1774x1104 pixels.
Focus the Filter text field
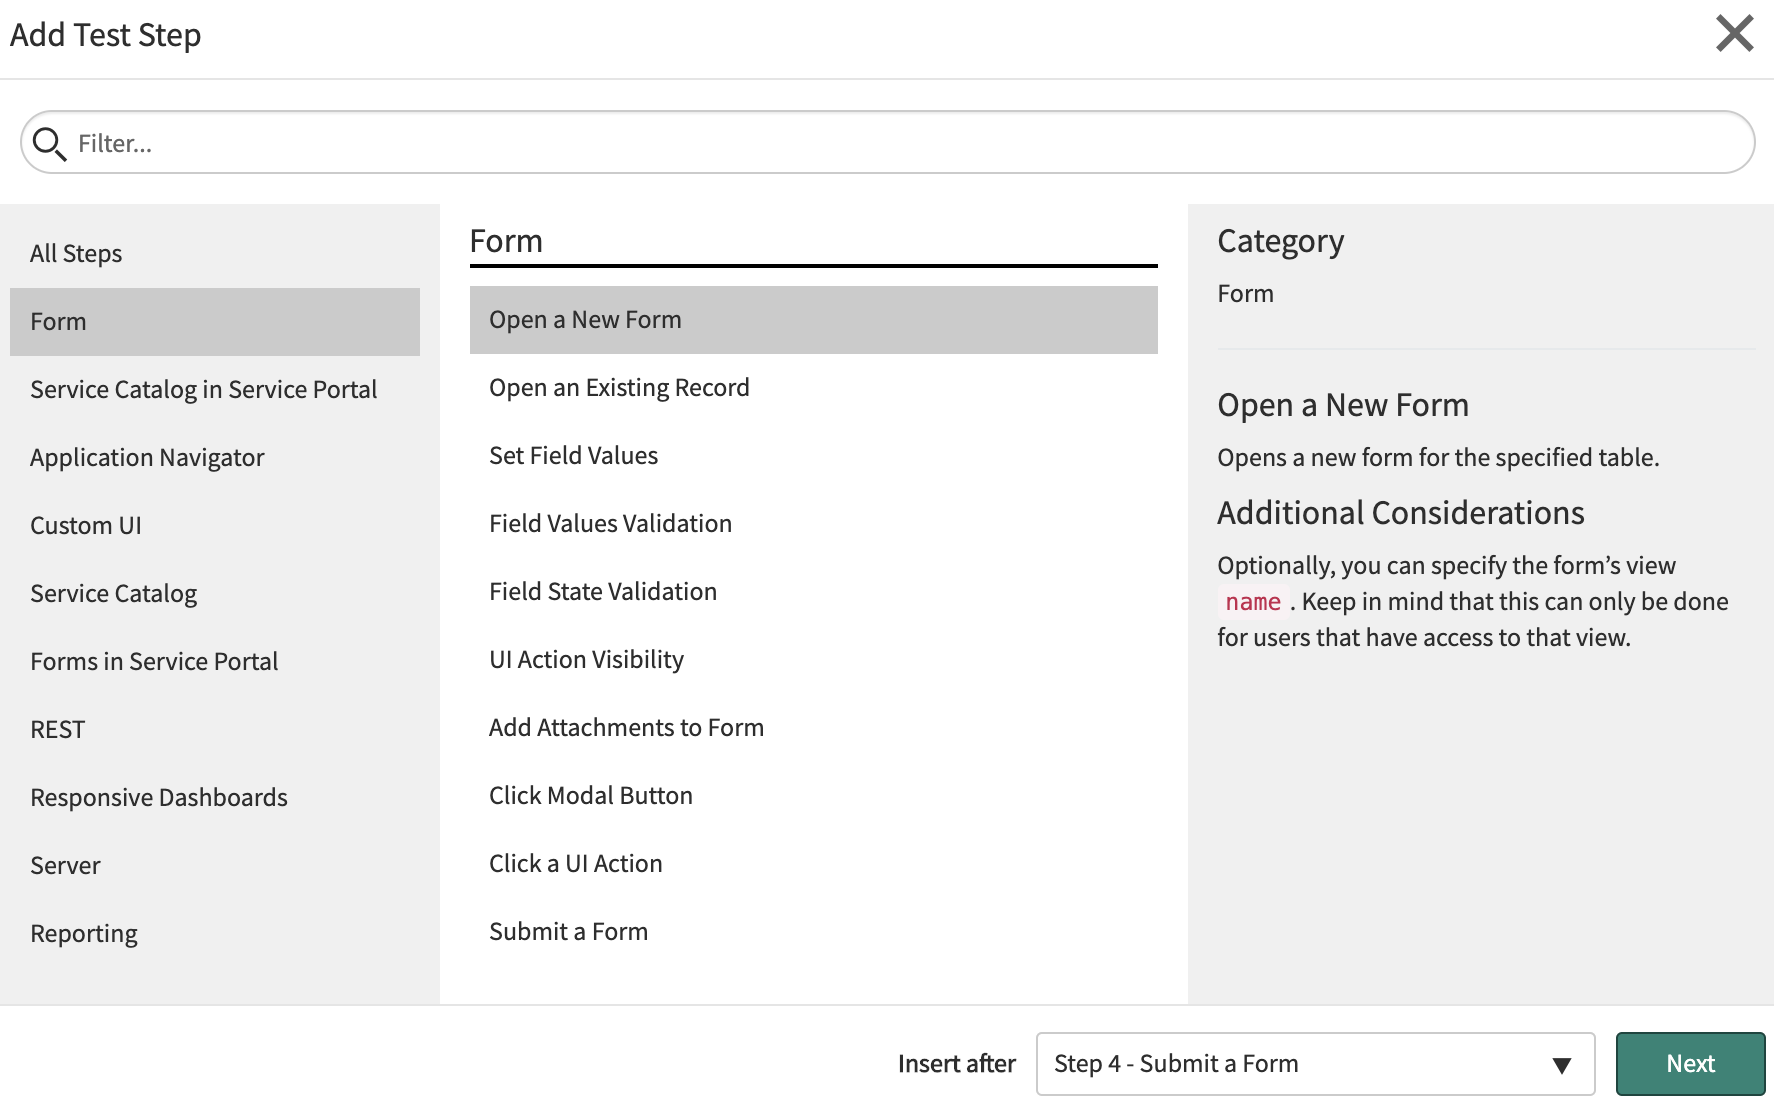pos(887,143)
